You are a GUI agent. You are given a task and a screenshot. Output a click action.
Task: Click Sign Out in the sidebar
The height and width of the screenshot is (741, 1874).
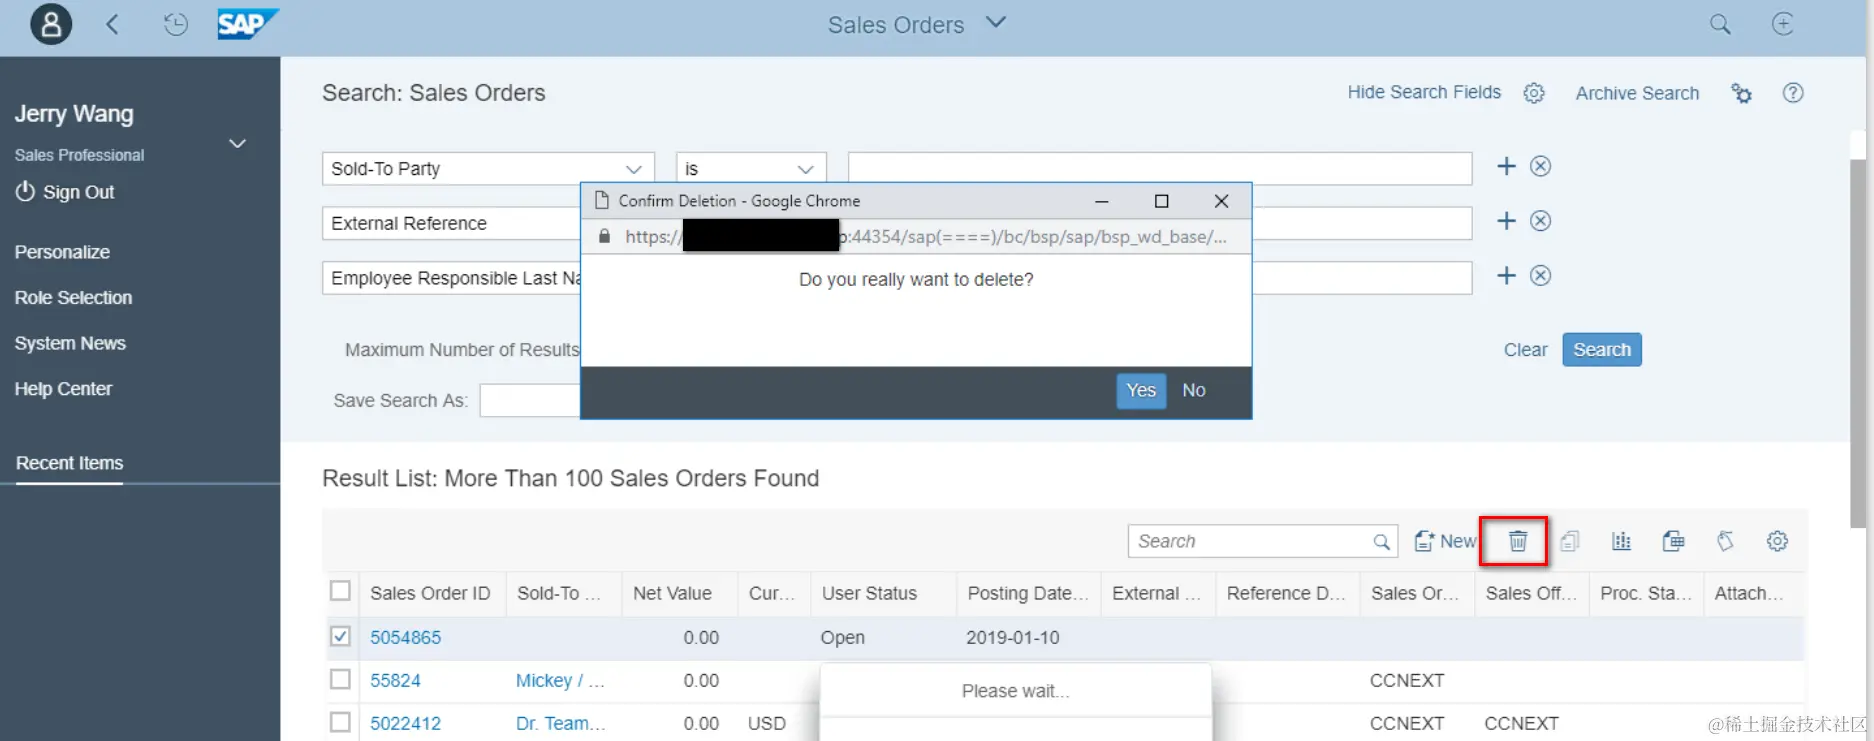click(78, 192)
